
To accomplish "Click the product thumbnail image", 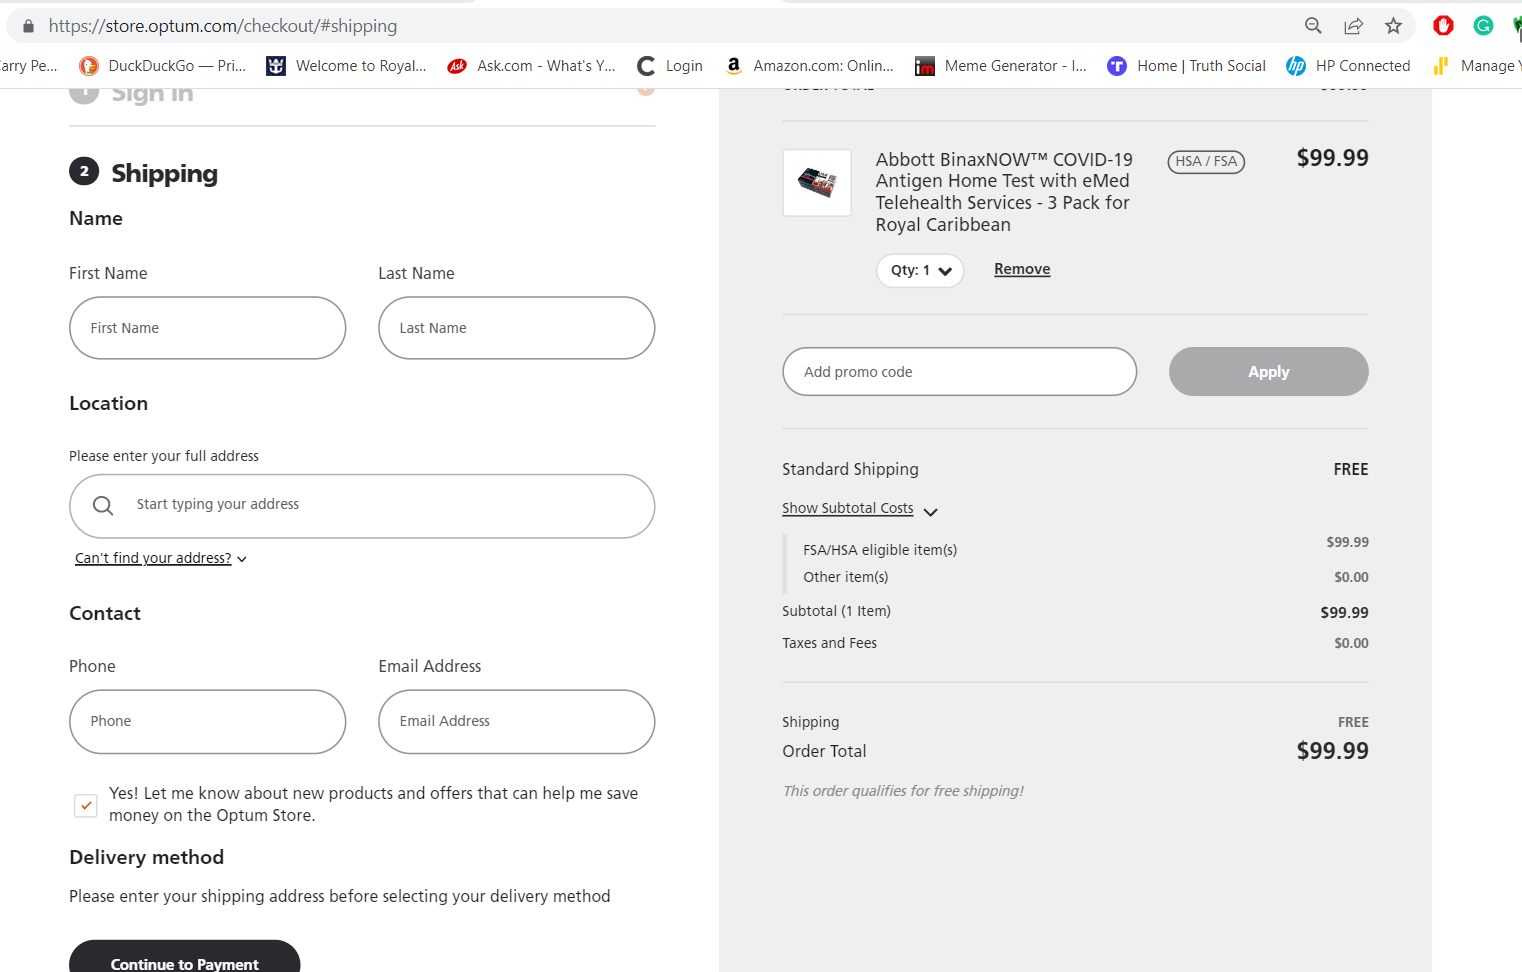I will point(817,183).
